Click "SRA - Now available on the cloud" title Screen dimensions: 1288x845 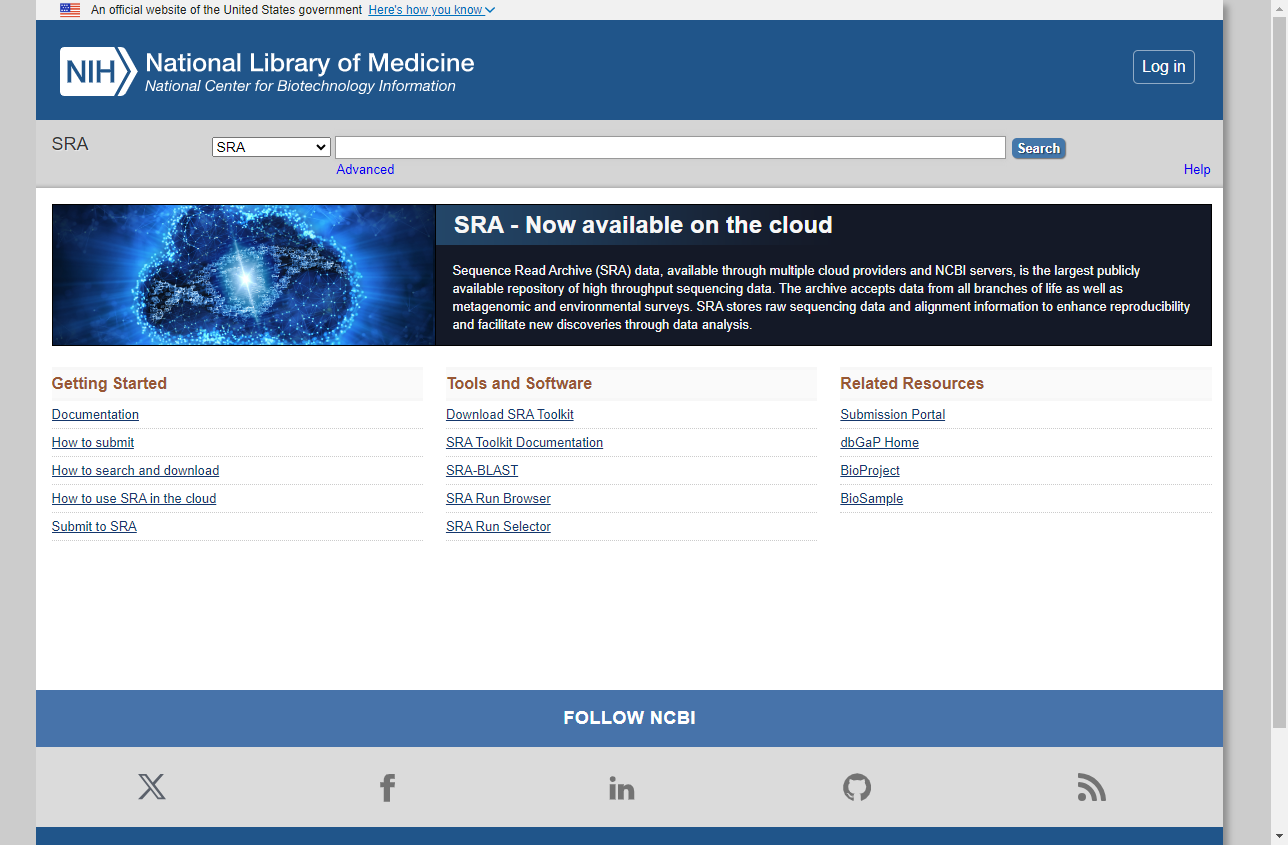tap(643, 225)
